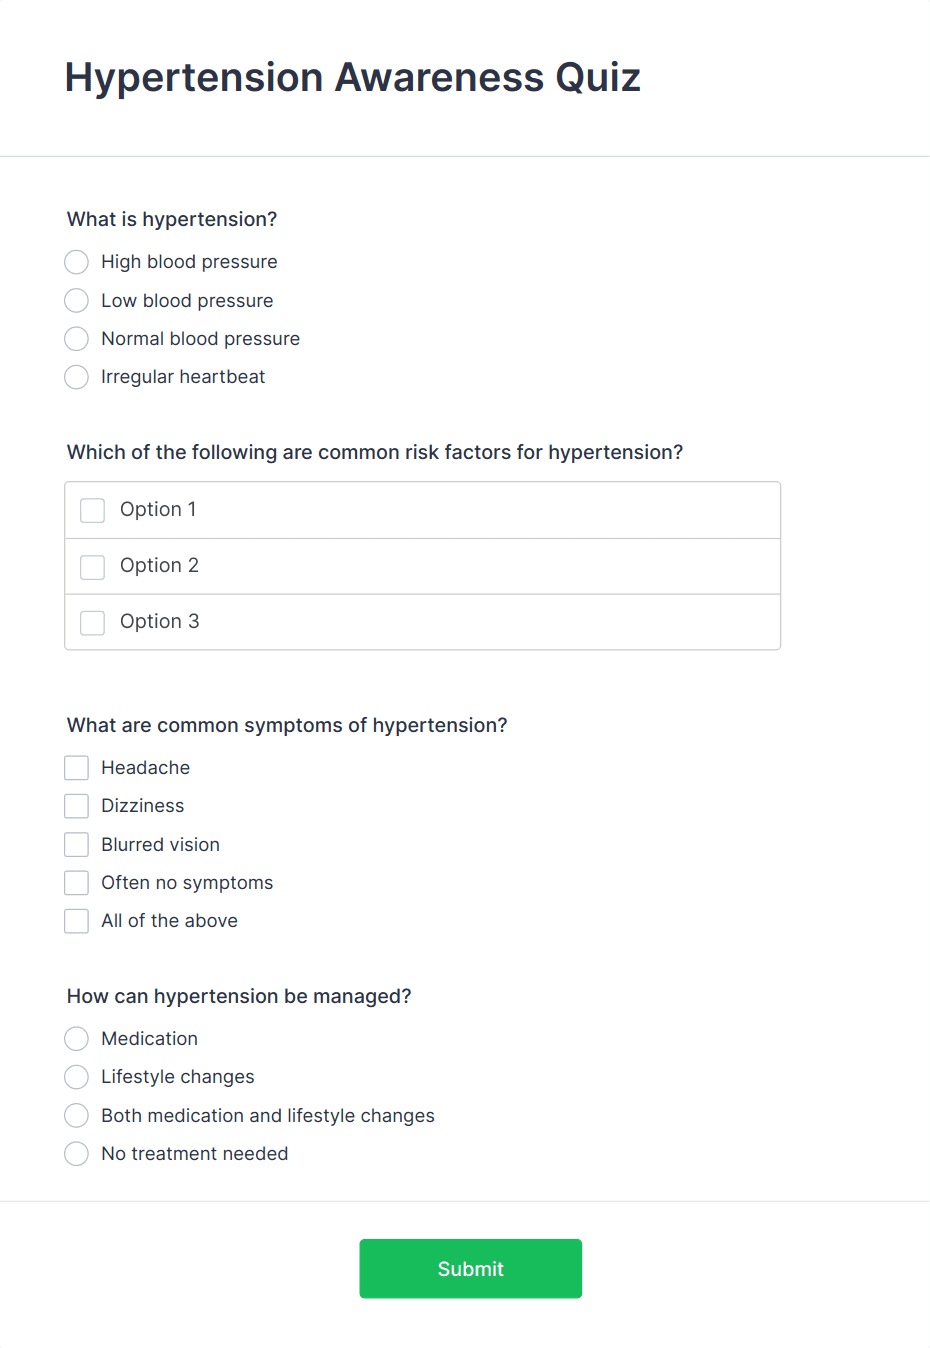Select All of the above checkbox

click(x=77, y=921)
